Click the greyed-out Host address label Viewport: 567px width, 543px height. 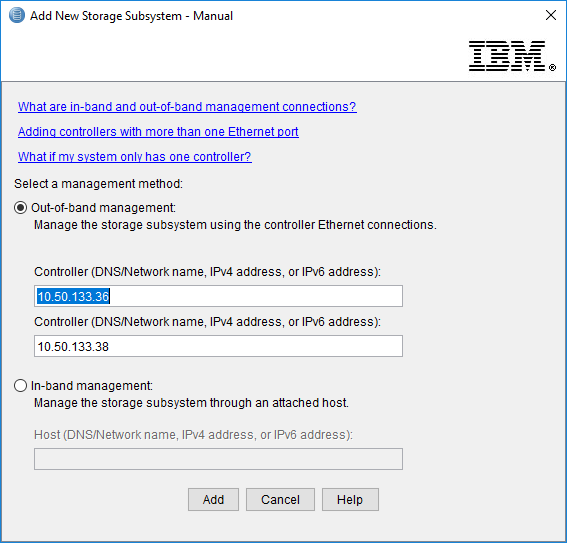point(193,435)
